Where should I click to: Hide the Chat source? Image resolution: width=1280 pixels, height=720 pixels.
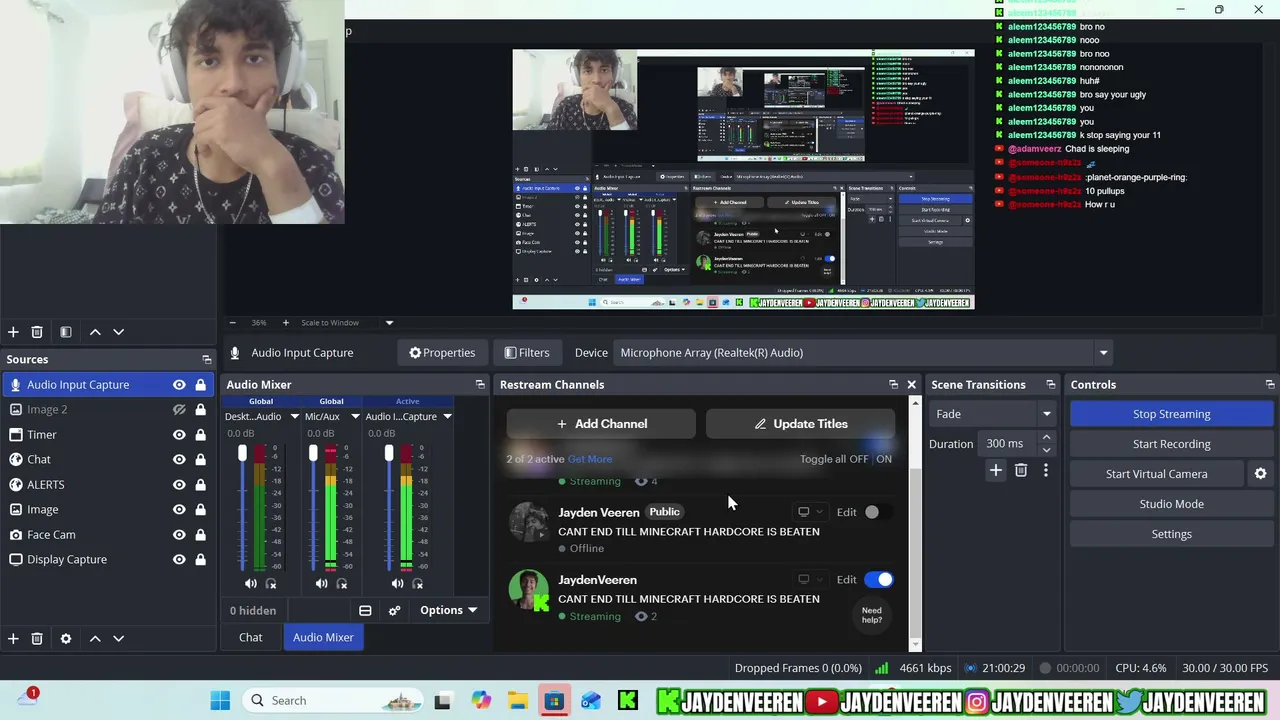pyautogui.click(x=179, y=460)
